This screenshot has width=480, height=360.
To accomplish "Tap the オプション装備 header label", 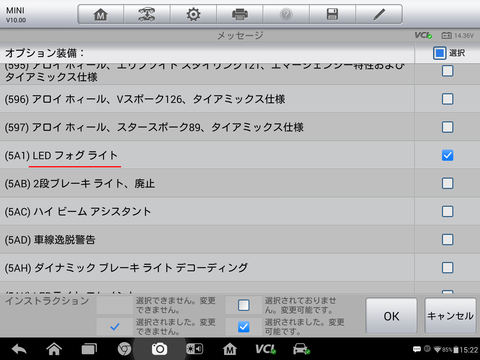I will [45, 53].
